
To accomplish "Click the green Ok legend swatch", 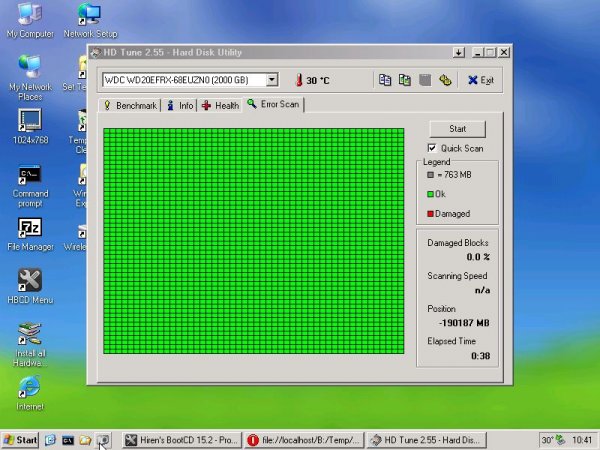I will (430, 194).
